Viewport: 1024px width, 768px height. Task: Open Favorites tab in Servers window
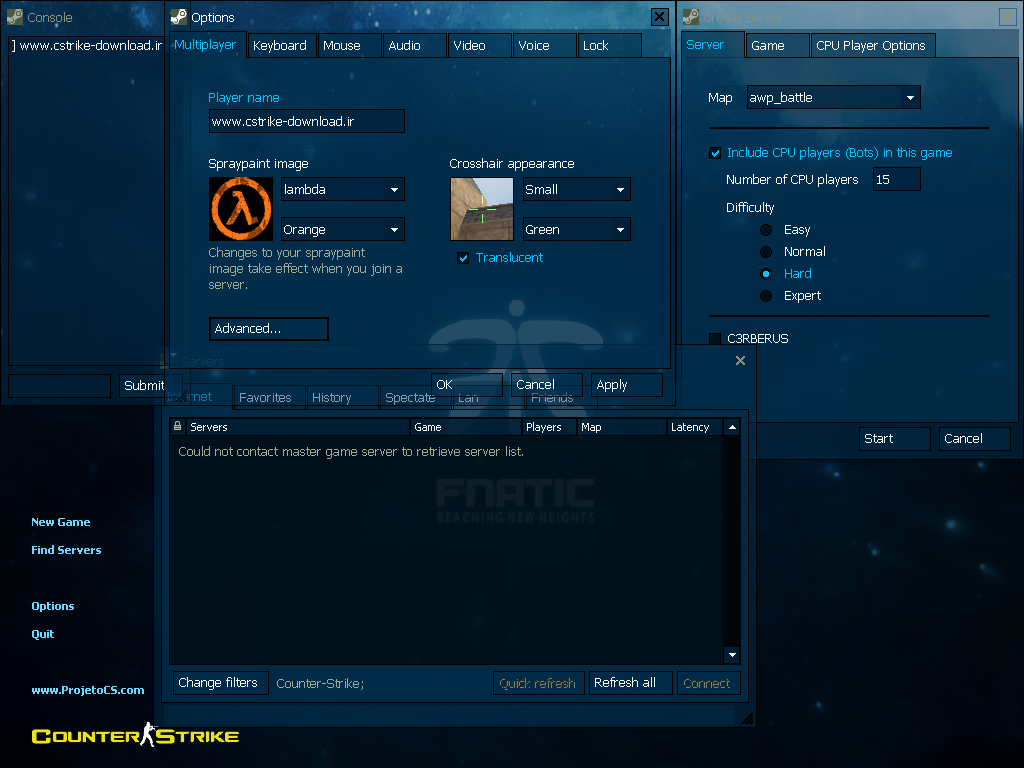pos(270,398)
